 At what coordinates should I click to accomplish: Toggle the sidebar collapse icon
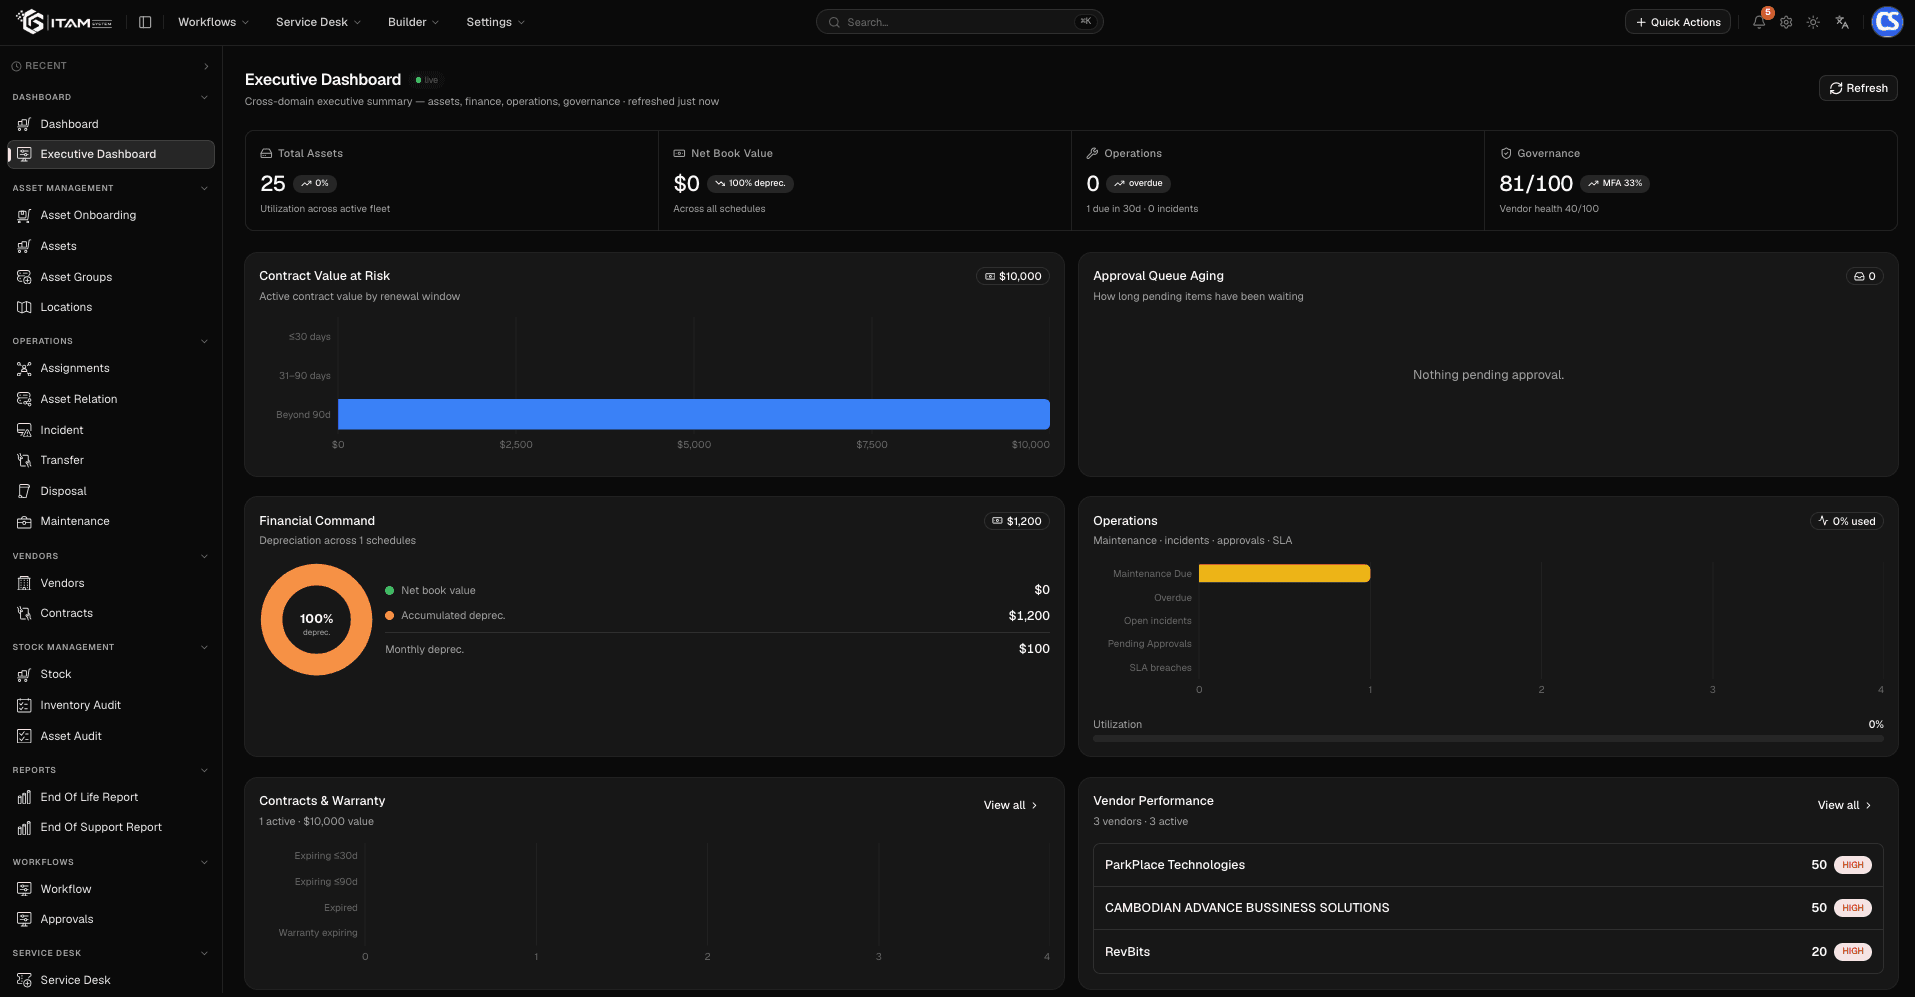point(145,22)
